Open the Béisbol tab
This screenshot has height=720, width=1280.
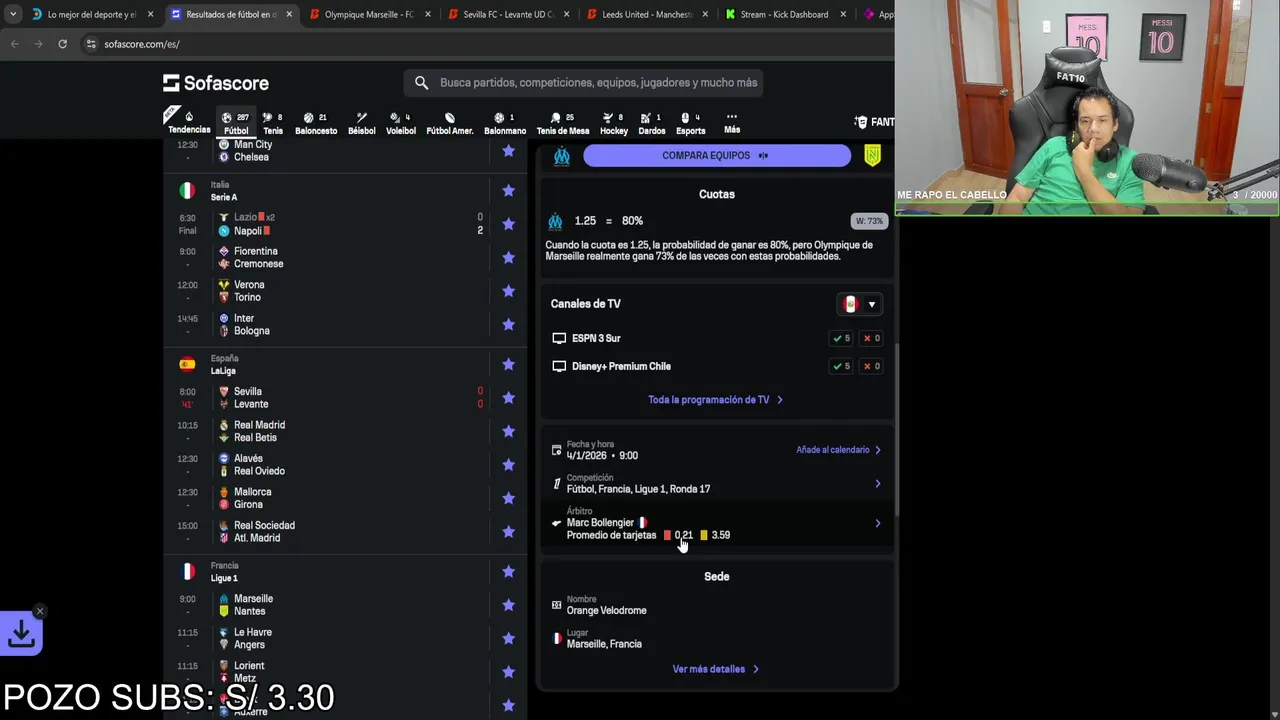tap(361, 123)
